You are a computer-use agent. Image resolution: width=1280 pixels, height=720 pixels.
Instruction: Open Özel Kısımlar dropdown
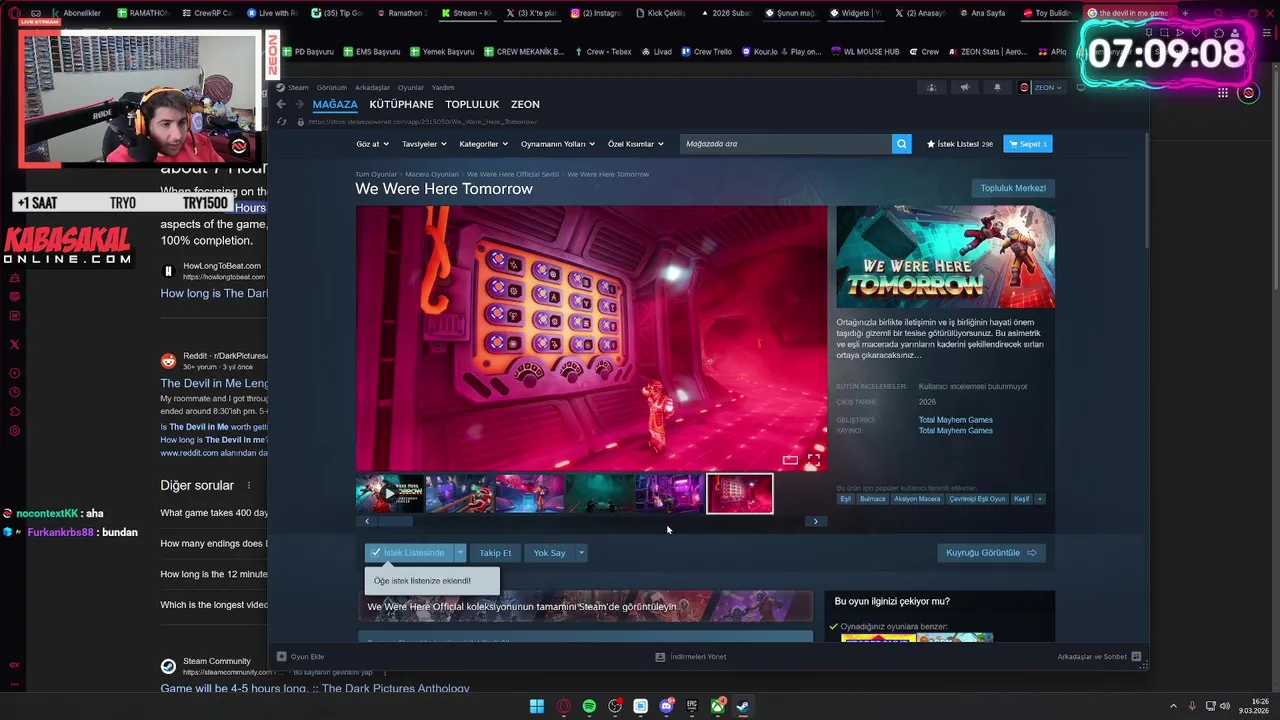(x=636, y=144)
